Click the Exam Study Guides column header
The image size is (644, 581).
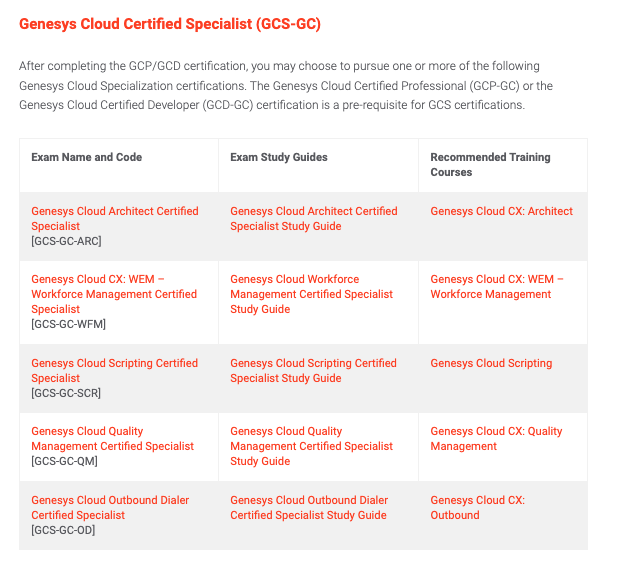point(278,157)
